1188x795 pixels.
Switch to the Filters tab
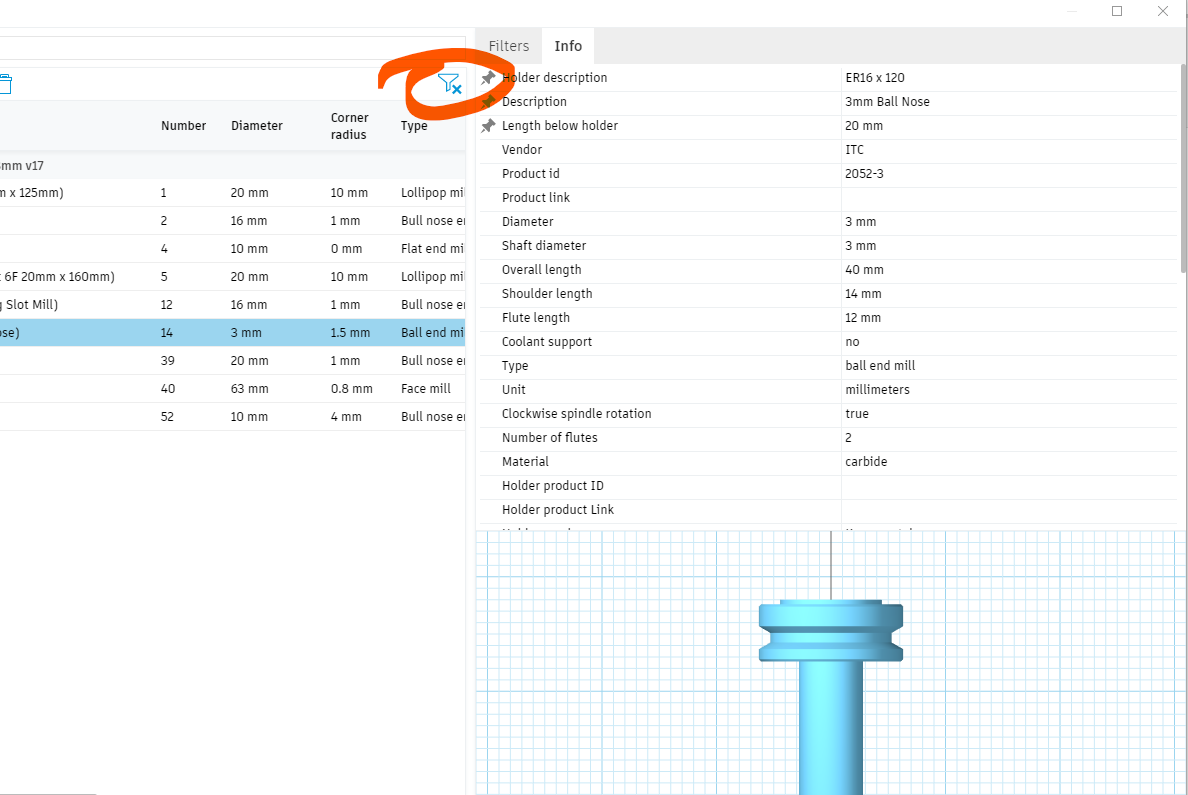pos(507,45)
